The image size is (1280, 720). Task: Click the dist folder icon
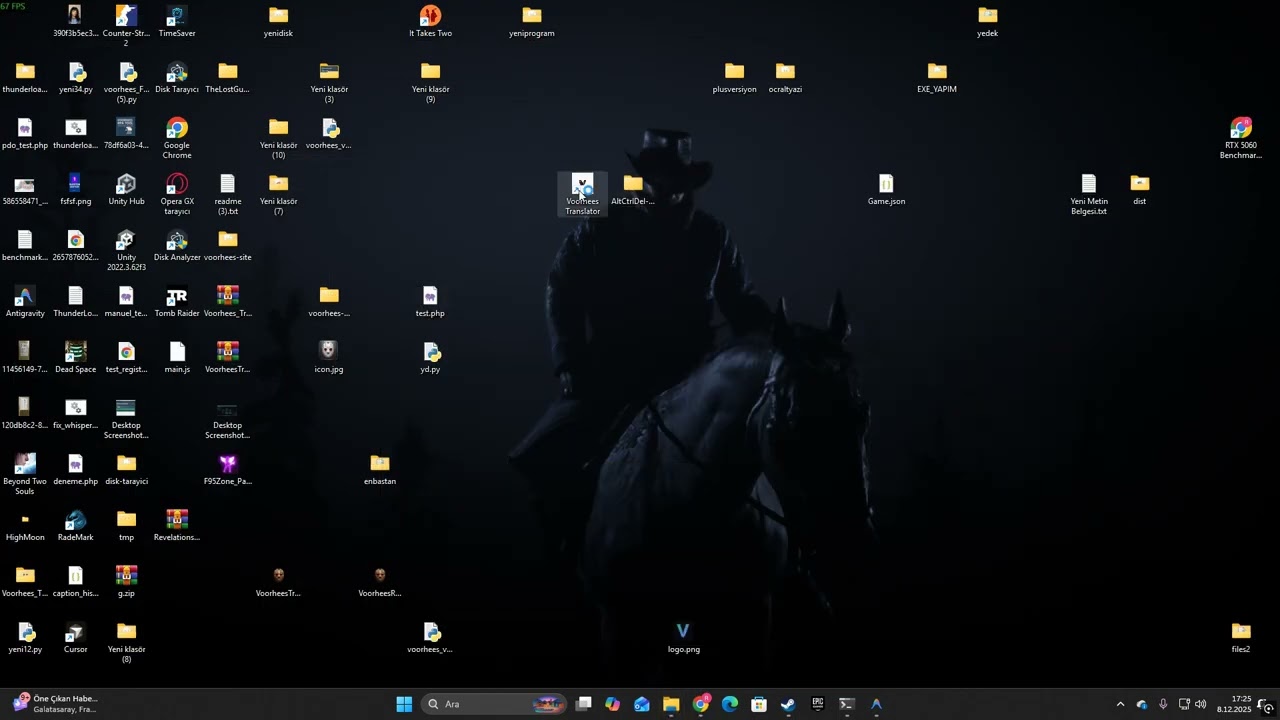tap(1140, 190)
